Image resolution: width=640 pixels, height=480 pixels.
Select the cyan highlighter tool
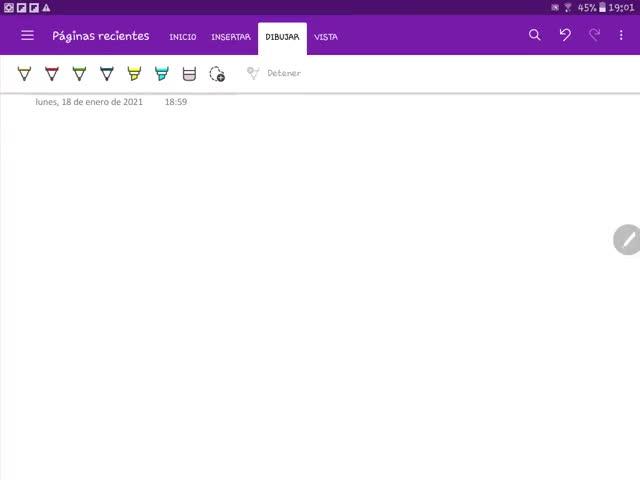[x=162, y=74]
